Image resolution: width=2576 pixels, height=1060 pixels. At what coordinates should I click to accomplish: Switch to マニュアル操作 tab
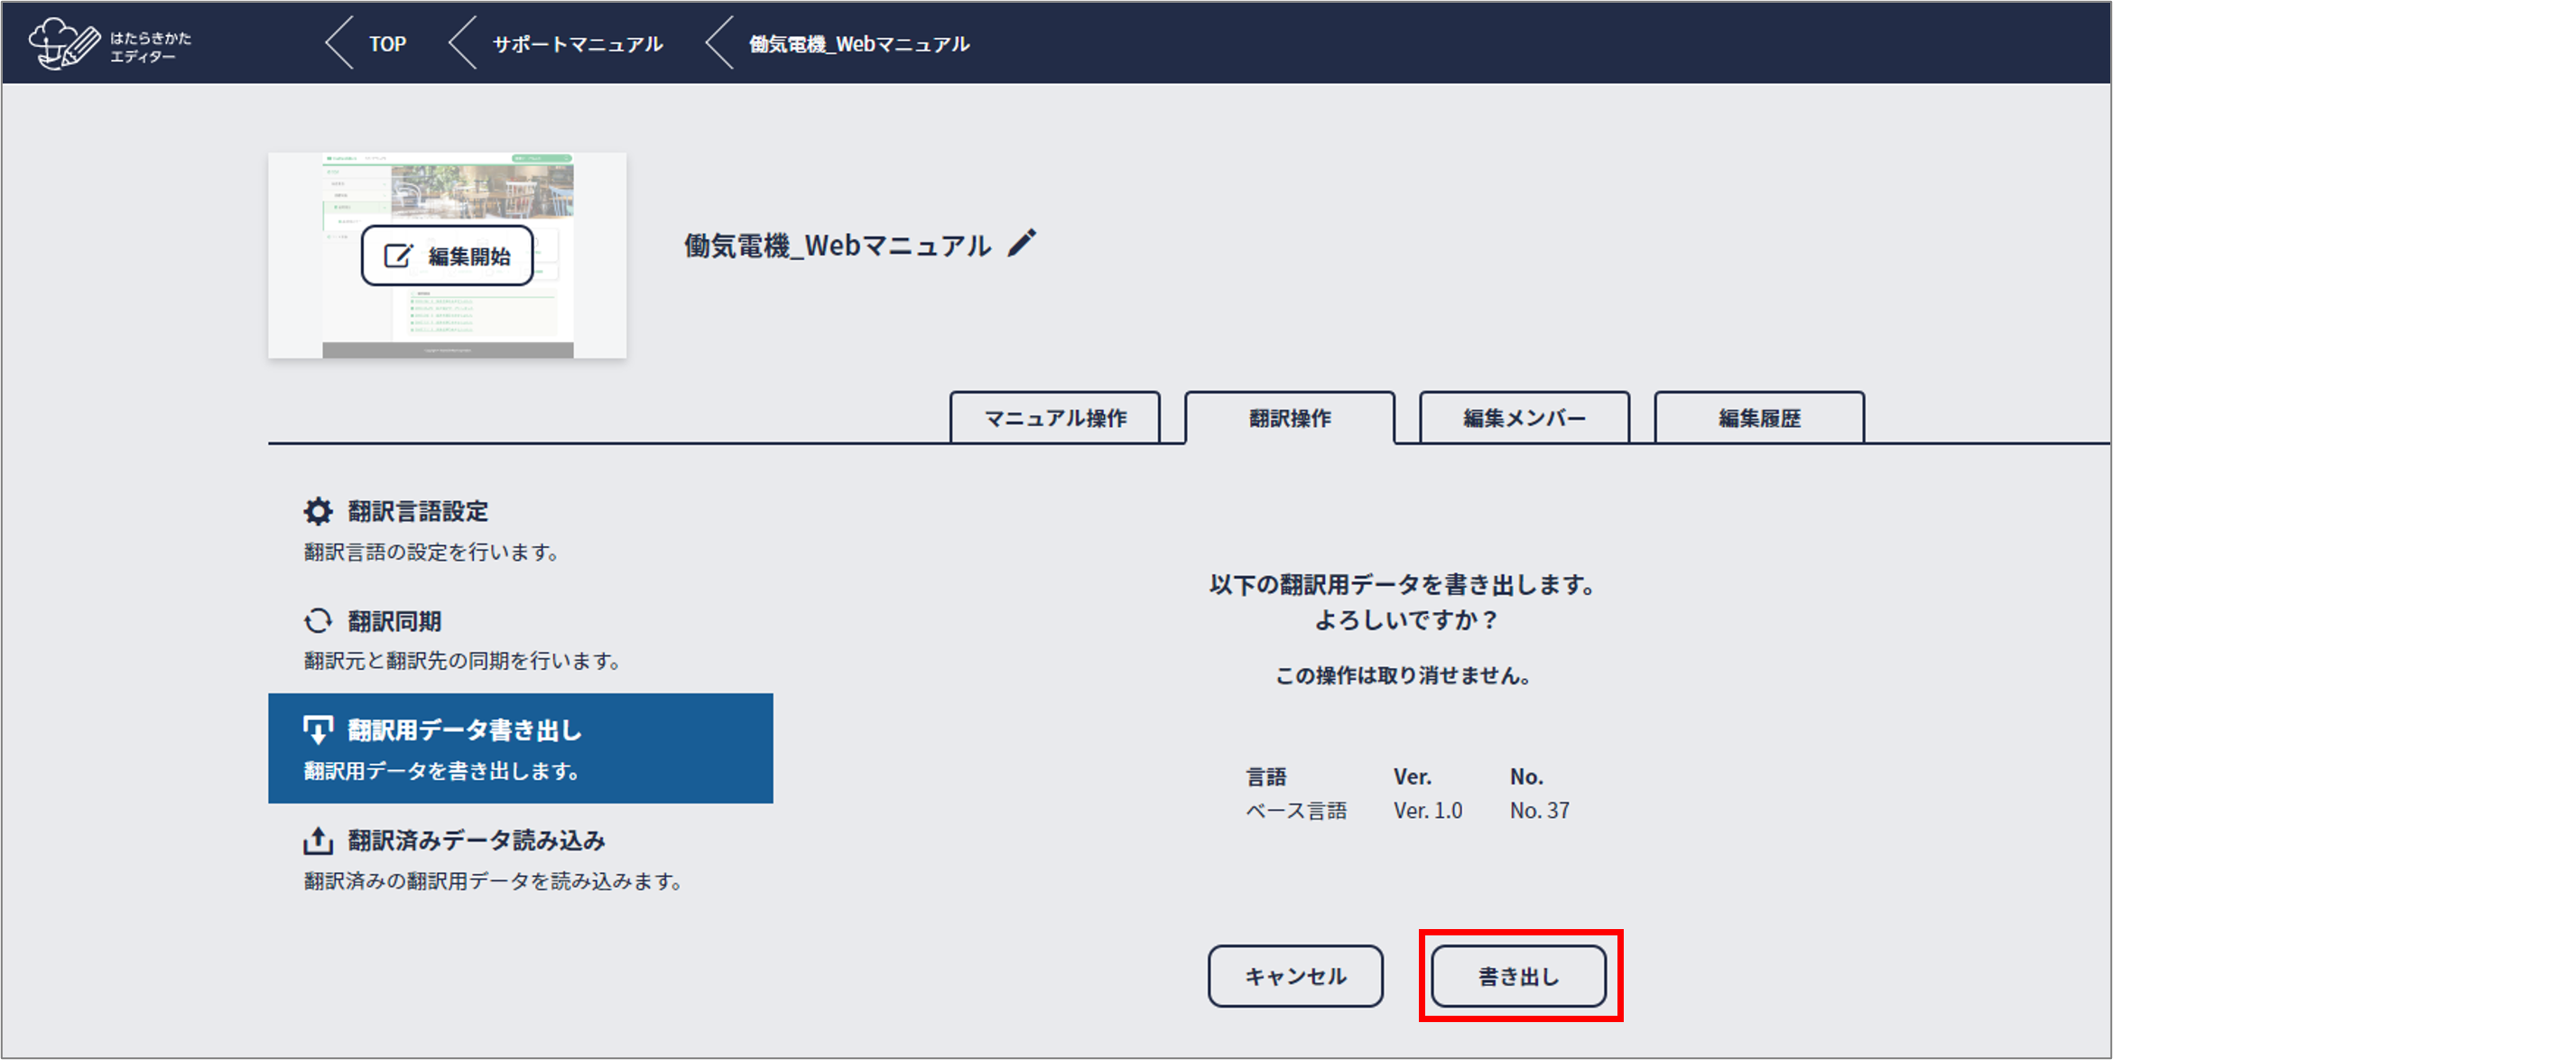[x=1055, y=418]
